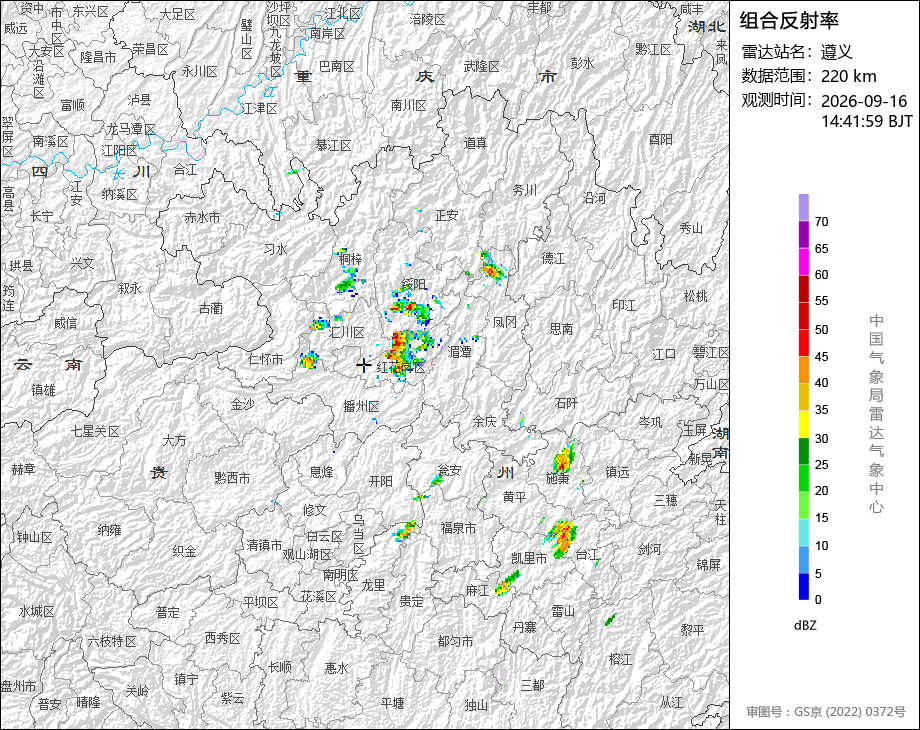The width and height of the screenshot is (920, 730).
Task: Click the yellow 30 dBZ legend swatch
Action: point(804,424)
